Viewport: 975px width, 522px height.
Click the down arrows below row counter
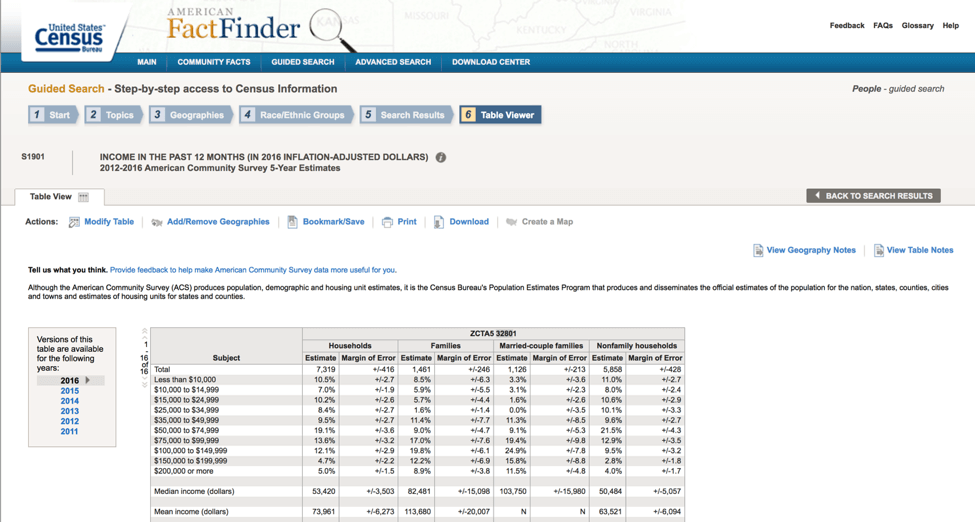(x=145, y=382)
